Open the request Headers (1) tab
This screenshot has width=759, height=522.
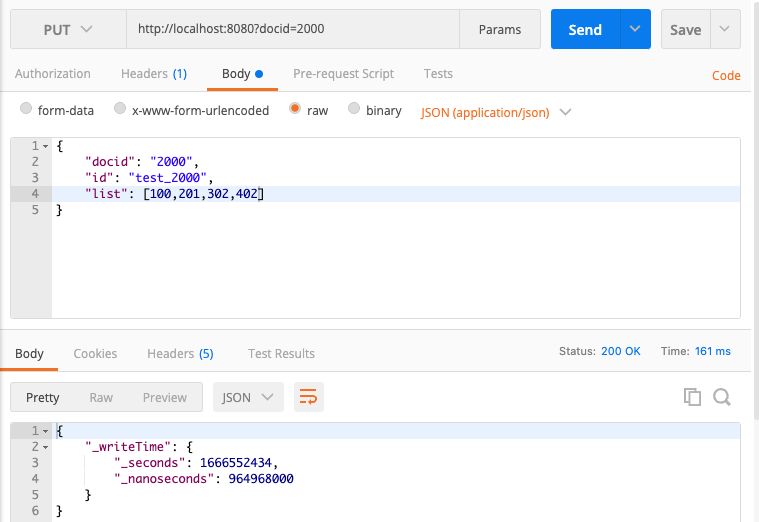(x=154, y=74)
